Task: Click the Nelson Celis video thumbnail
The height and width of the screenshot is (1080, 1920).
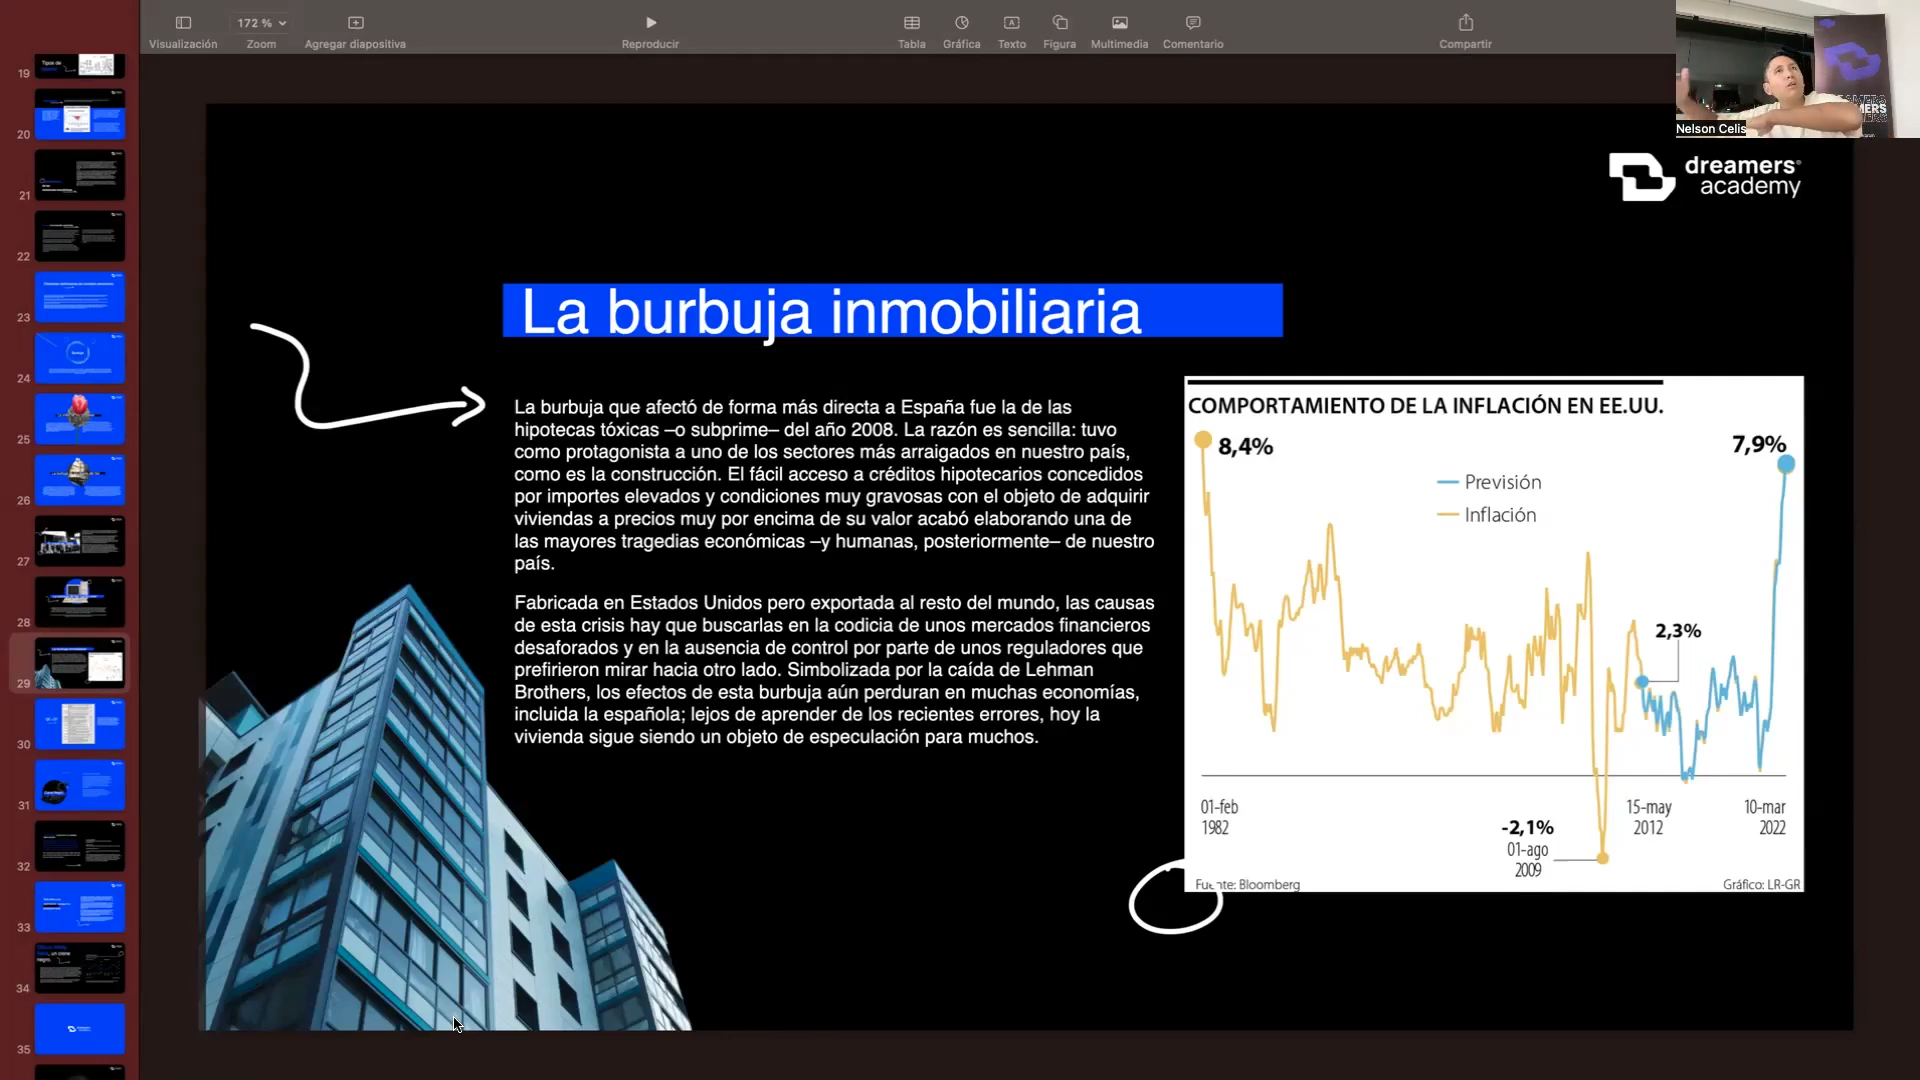Action: point(1796,70)
